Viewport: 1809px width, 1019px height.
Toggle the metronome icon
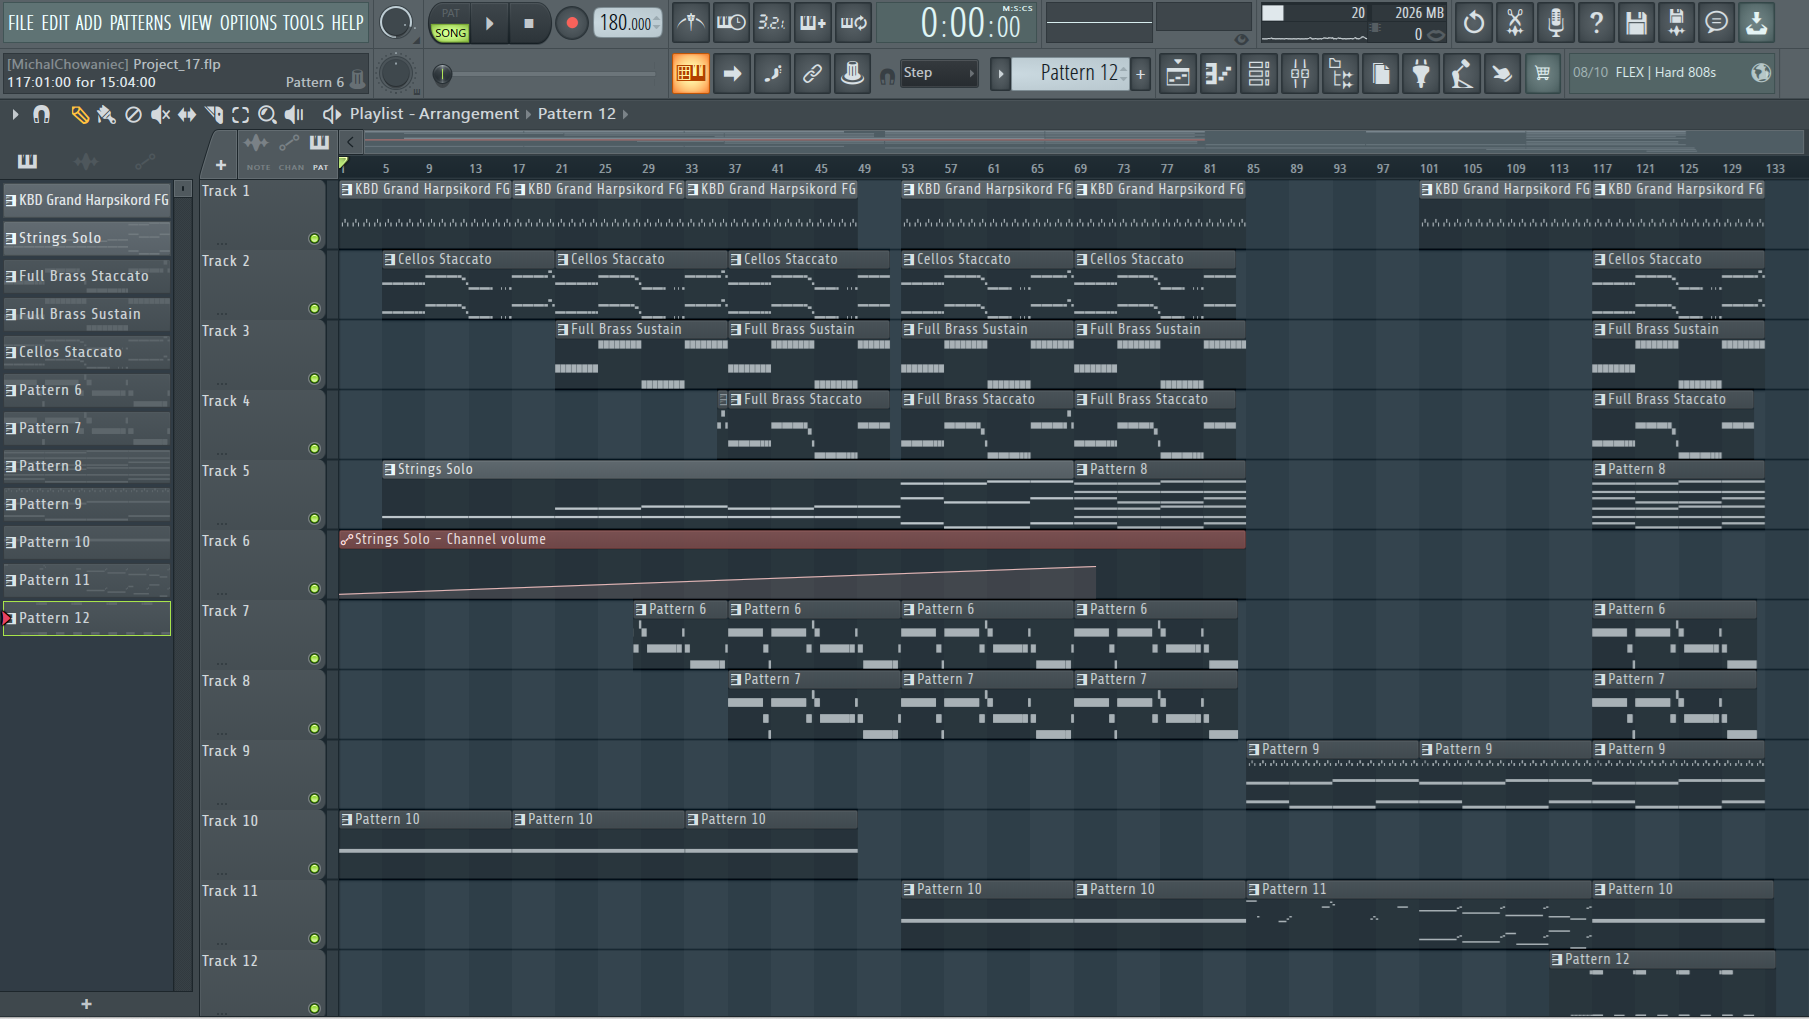[691, 22]
